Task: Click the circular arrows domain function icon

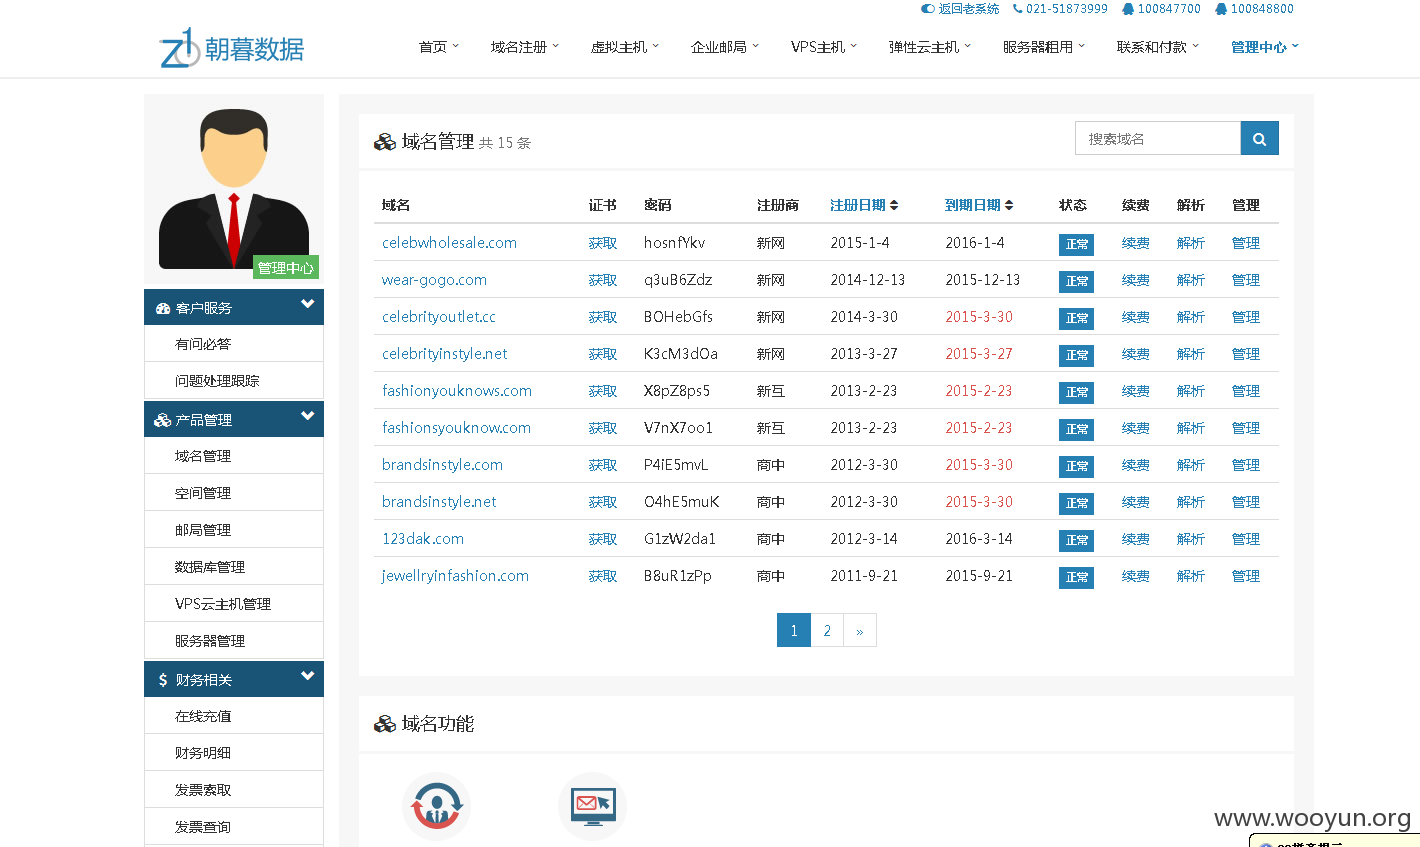Action: pyautogui.click(x=436, y=806)
